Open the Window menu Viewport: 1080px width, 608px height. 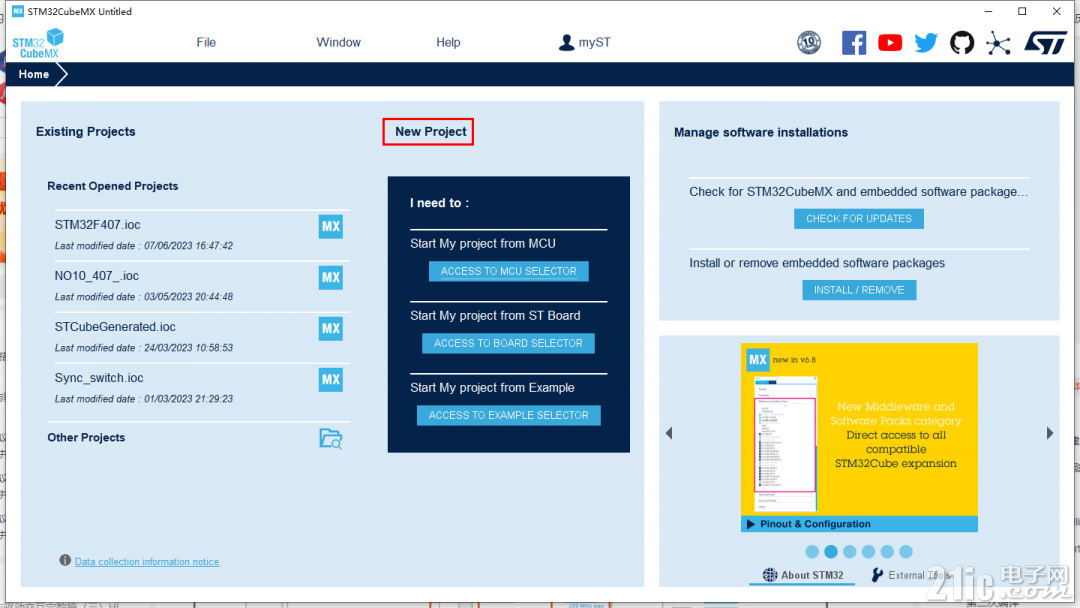[x=338, y=43]
